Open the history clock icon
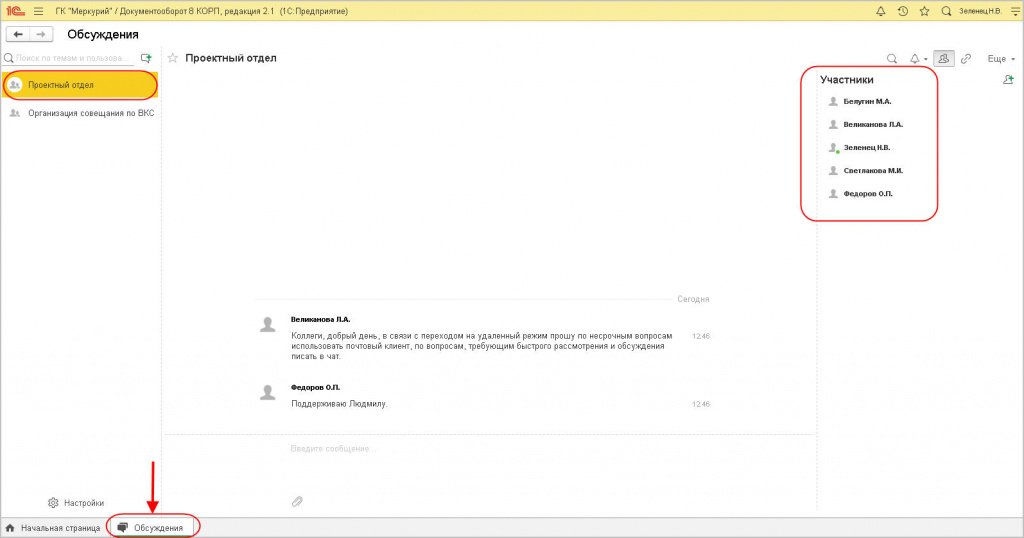The width and height of the screenshot is (1024, 538). [903, 11]
